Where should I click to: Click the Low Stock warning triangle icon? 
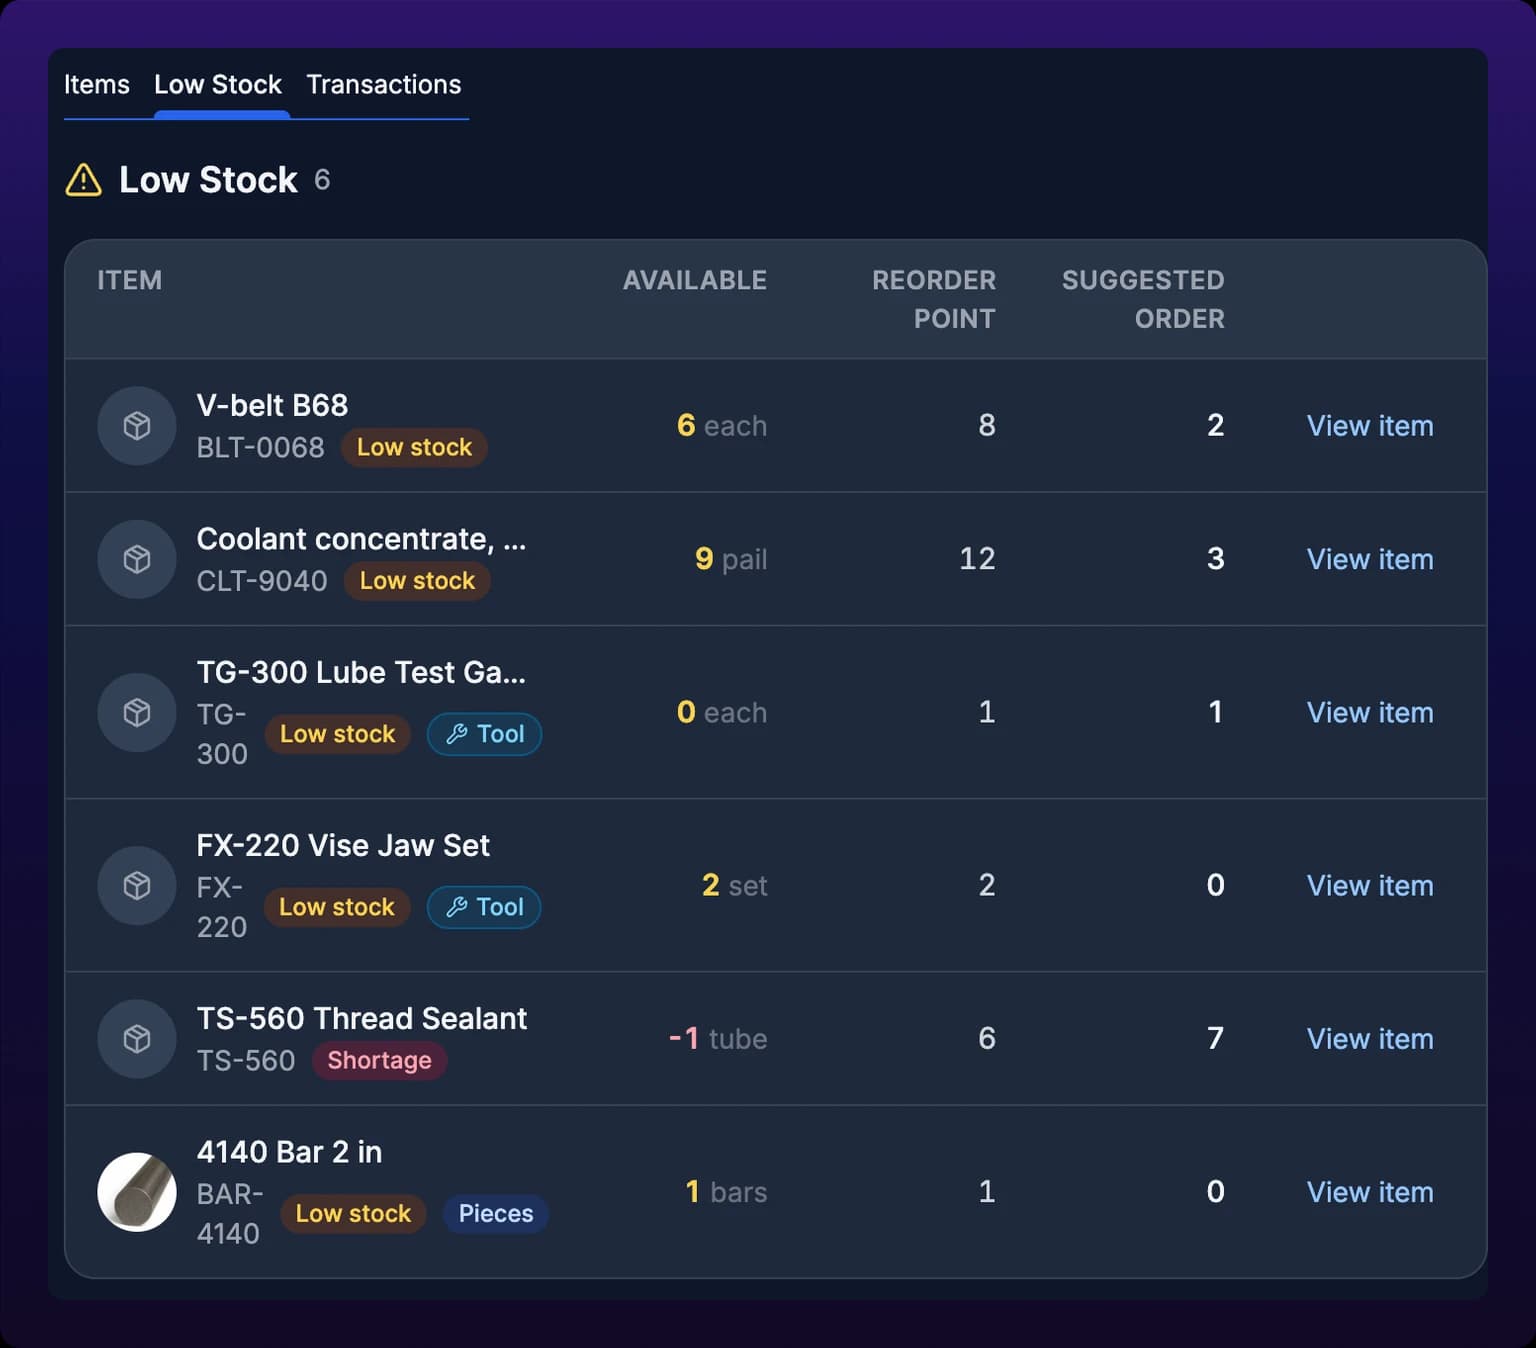84,180
